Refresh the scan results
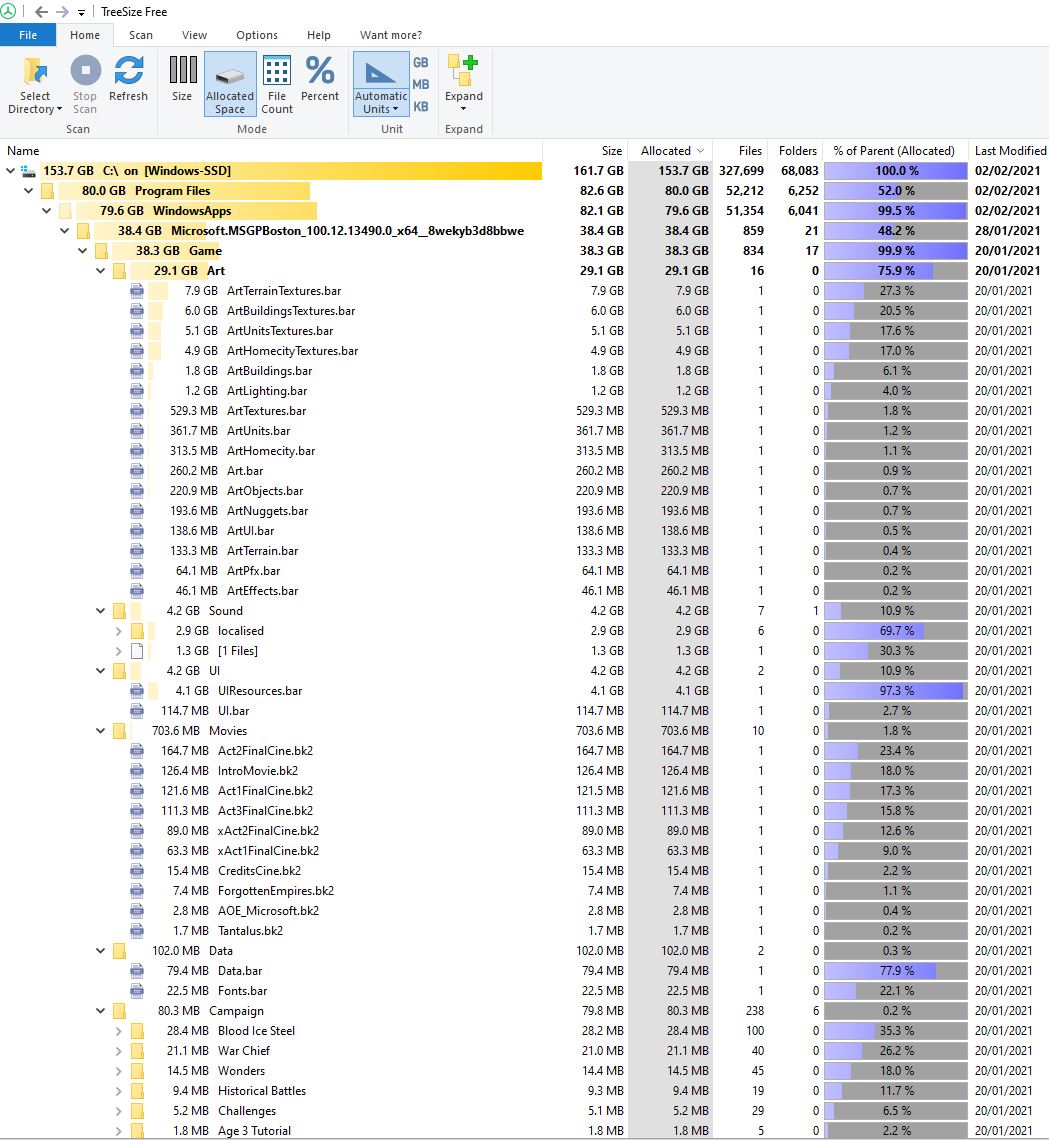The width and height of the screenshot is (1049, 1140). (x=128, y=80)
